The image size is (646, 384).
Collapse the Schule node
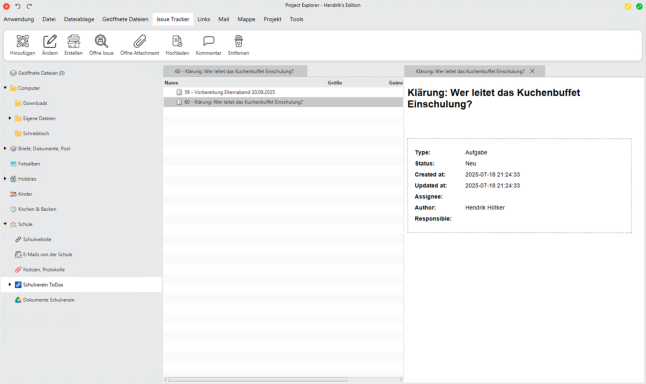5,224
